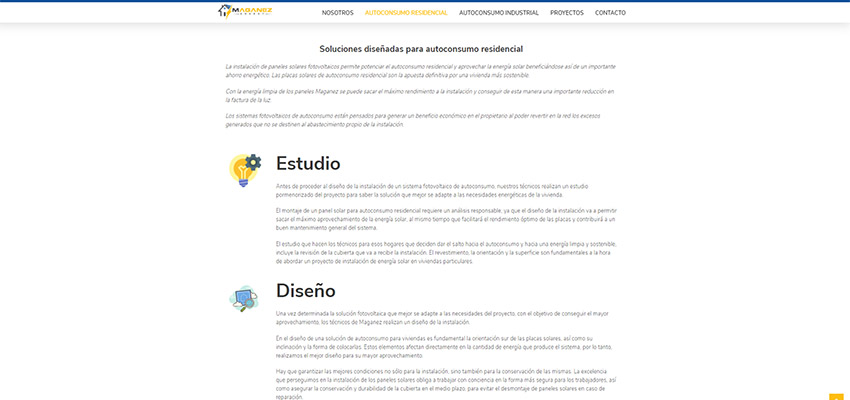This screenshot has width=850, height=400.
Task: Click the Estudio section heading
Action: 308,163
